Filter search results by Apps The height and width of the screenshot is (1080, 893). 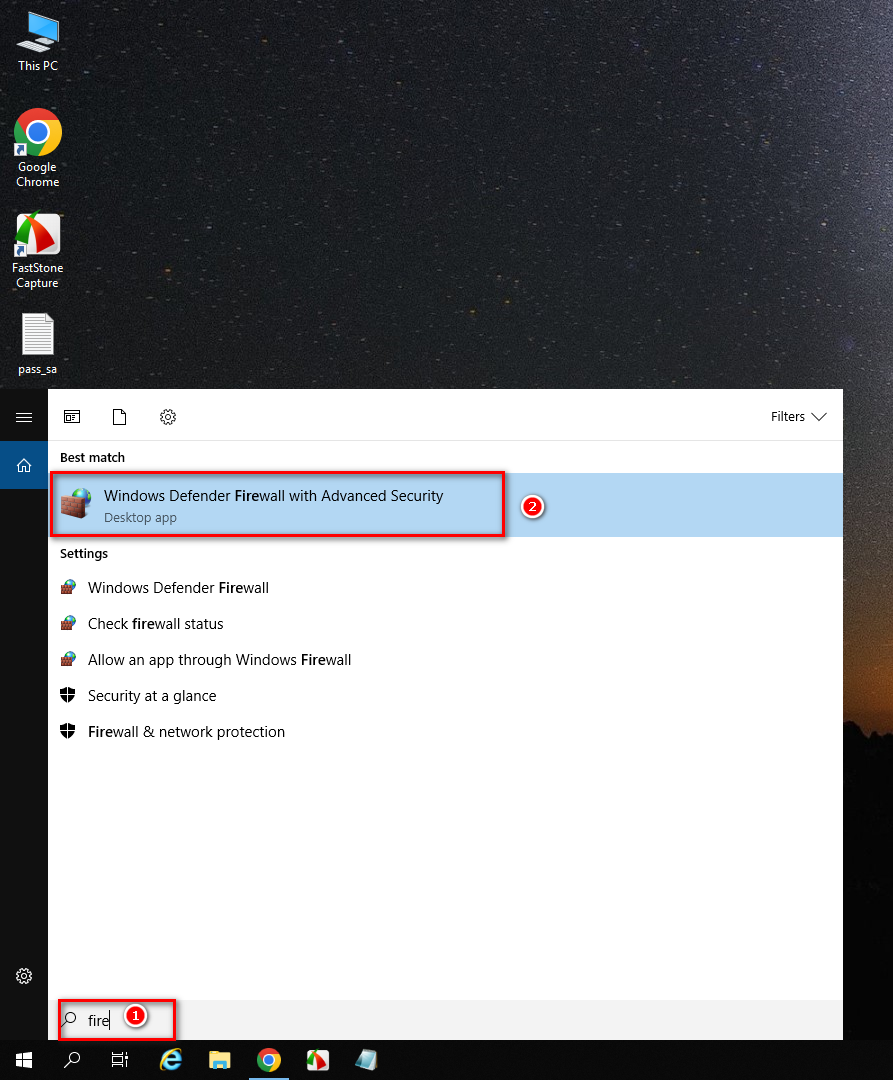pyautogui.click(x=72, y=417)
